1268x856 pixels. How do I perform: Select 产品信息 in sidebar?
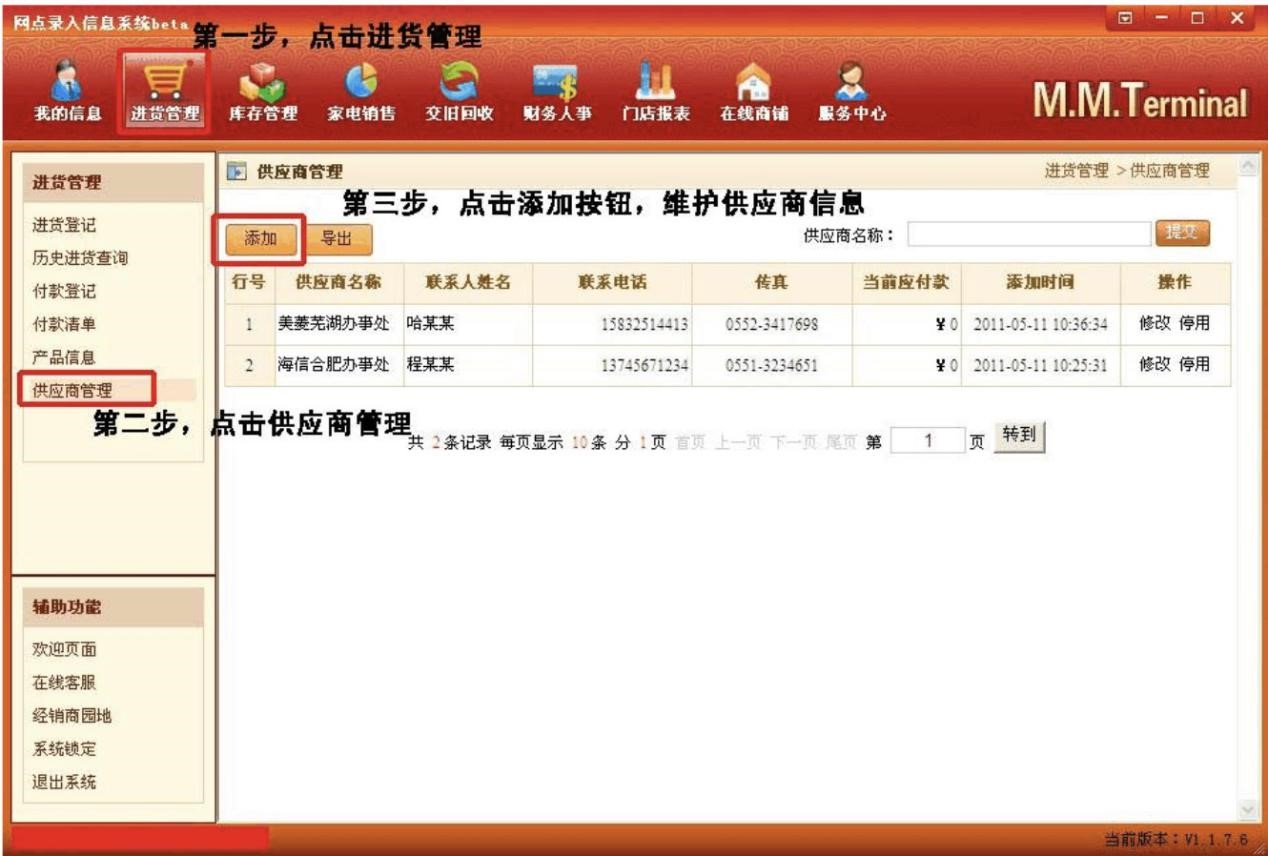(x=65, y=357)
